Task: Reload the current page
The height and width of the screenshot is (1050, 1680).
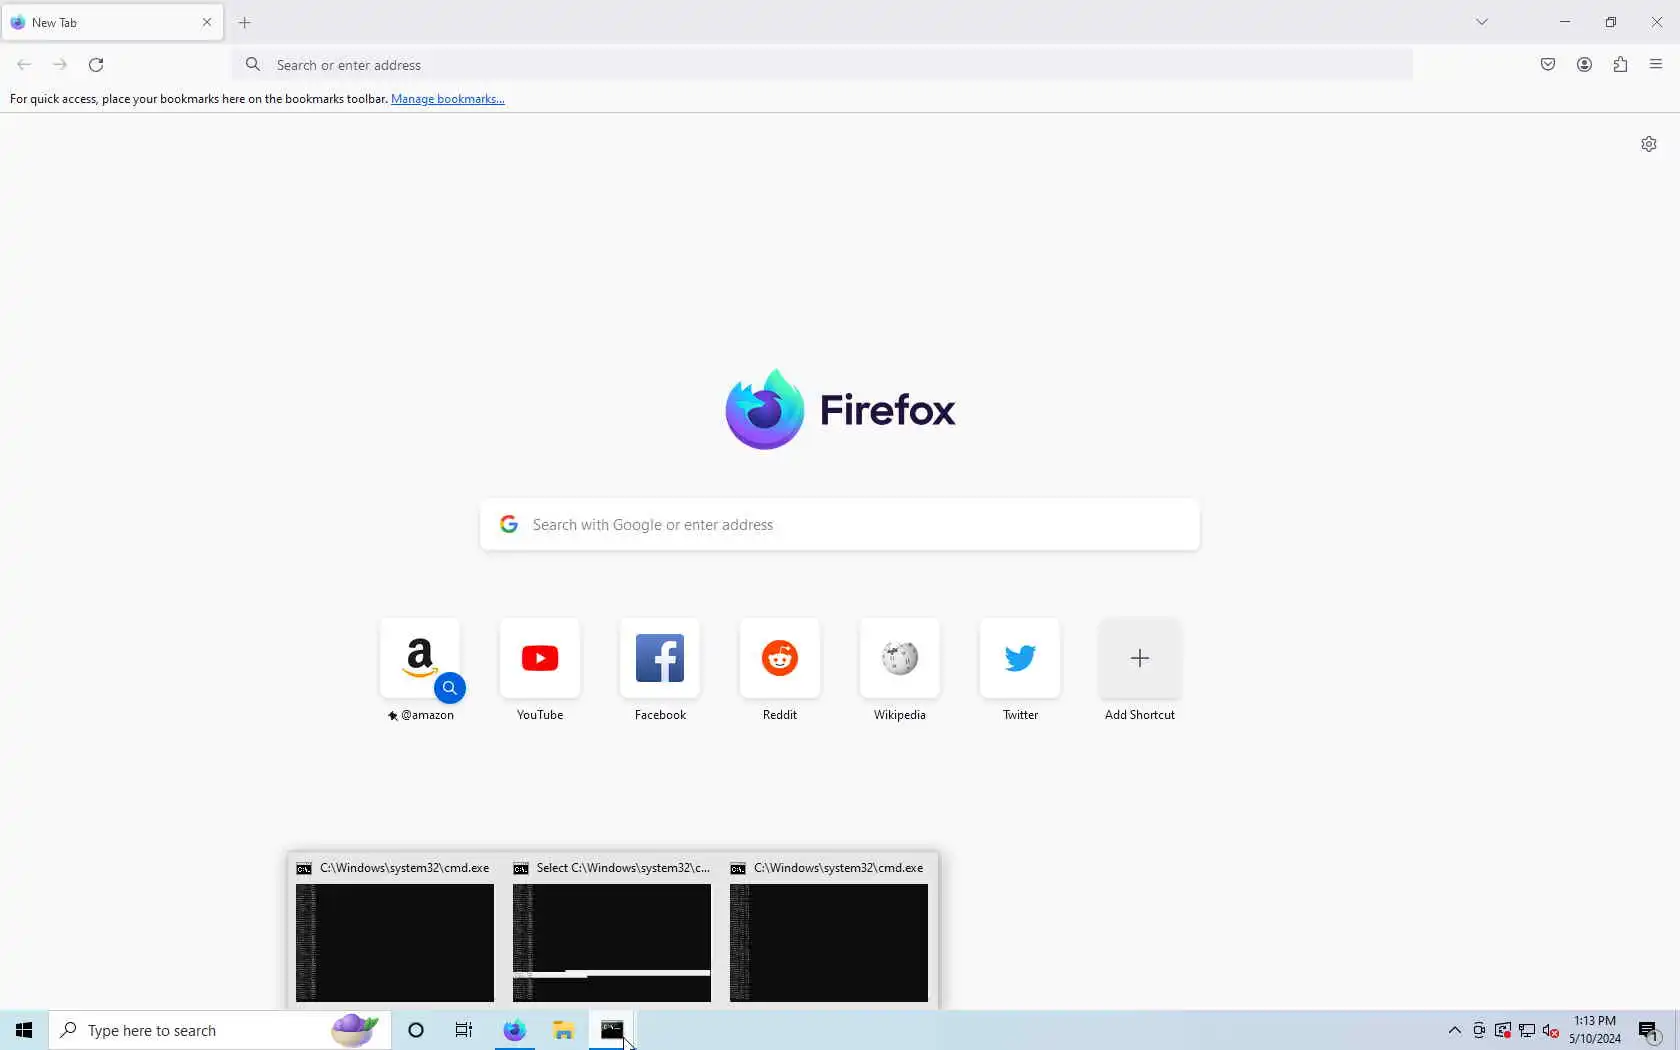Action: coord(96,65)
